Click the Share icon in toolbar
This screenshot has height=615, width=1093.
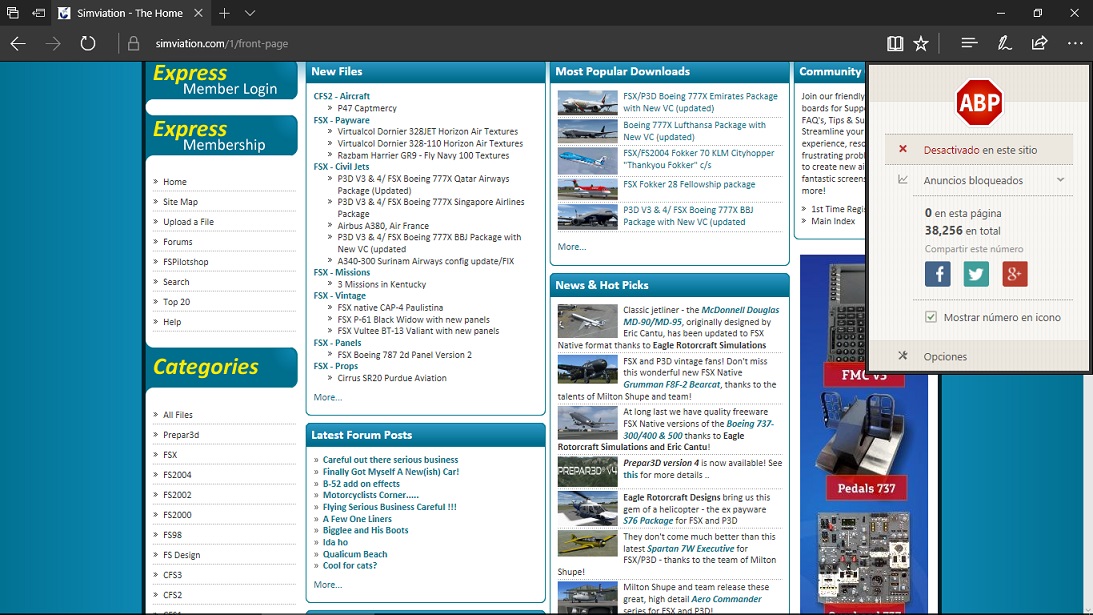1039,43
